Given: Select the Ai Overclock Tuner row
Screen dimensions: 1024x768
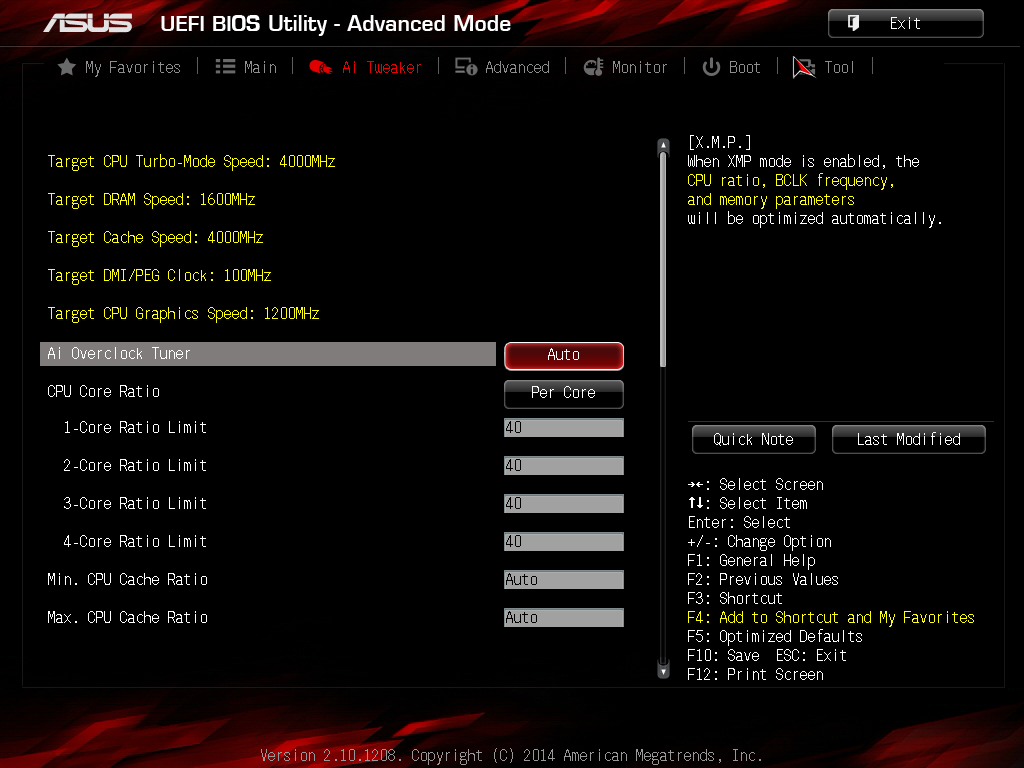Looking at the screenshot, I should (268, 354).
